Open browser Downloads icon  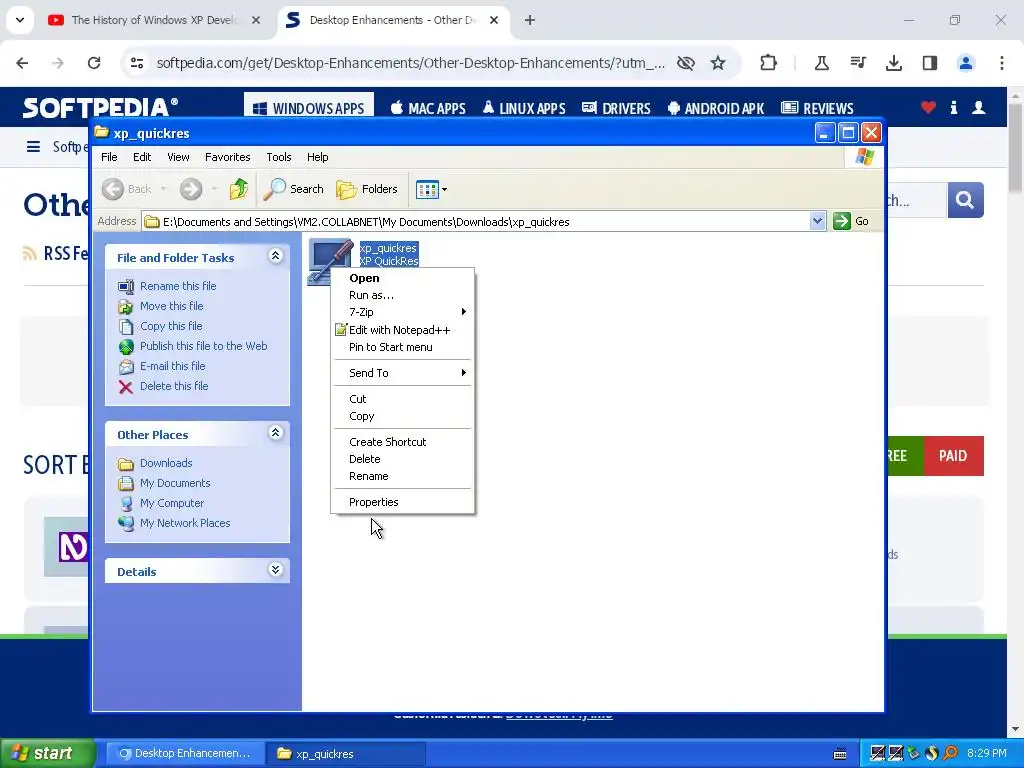[x=893, y=63]
